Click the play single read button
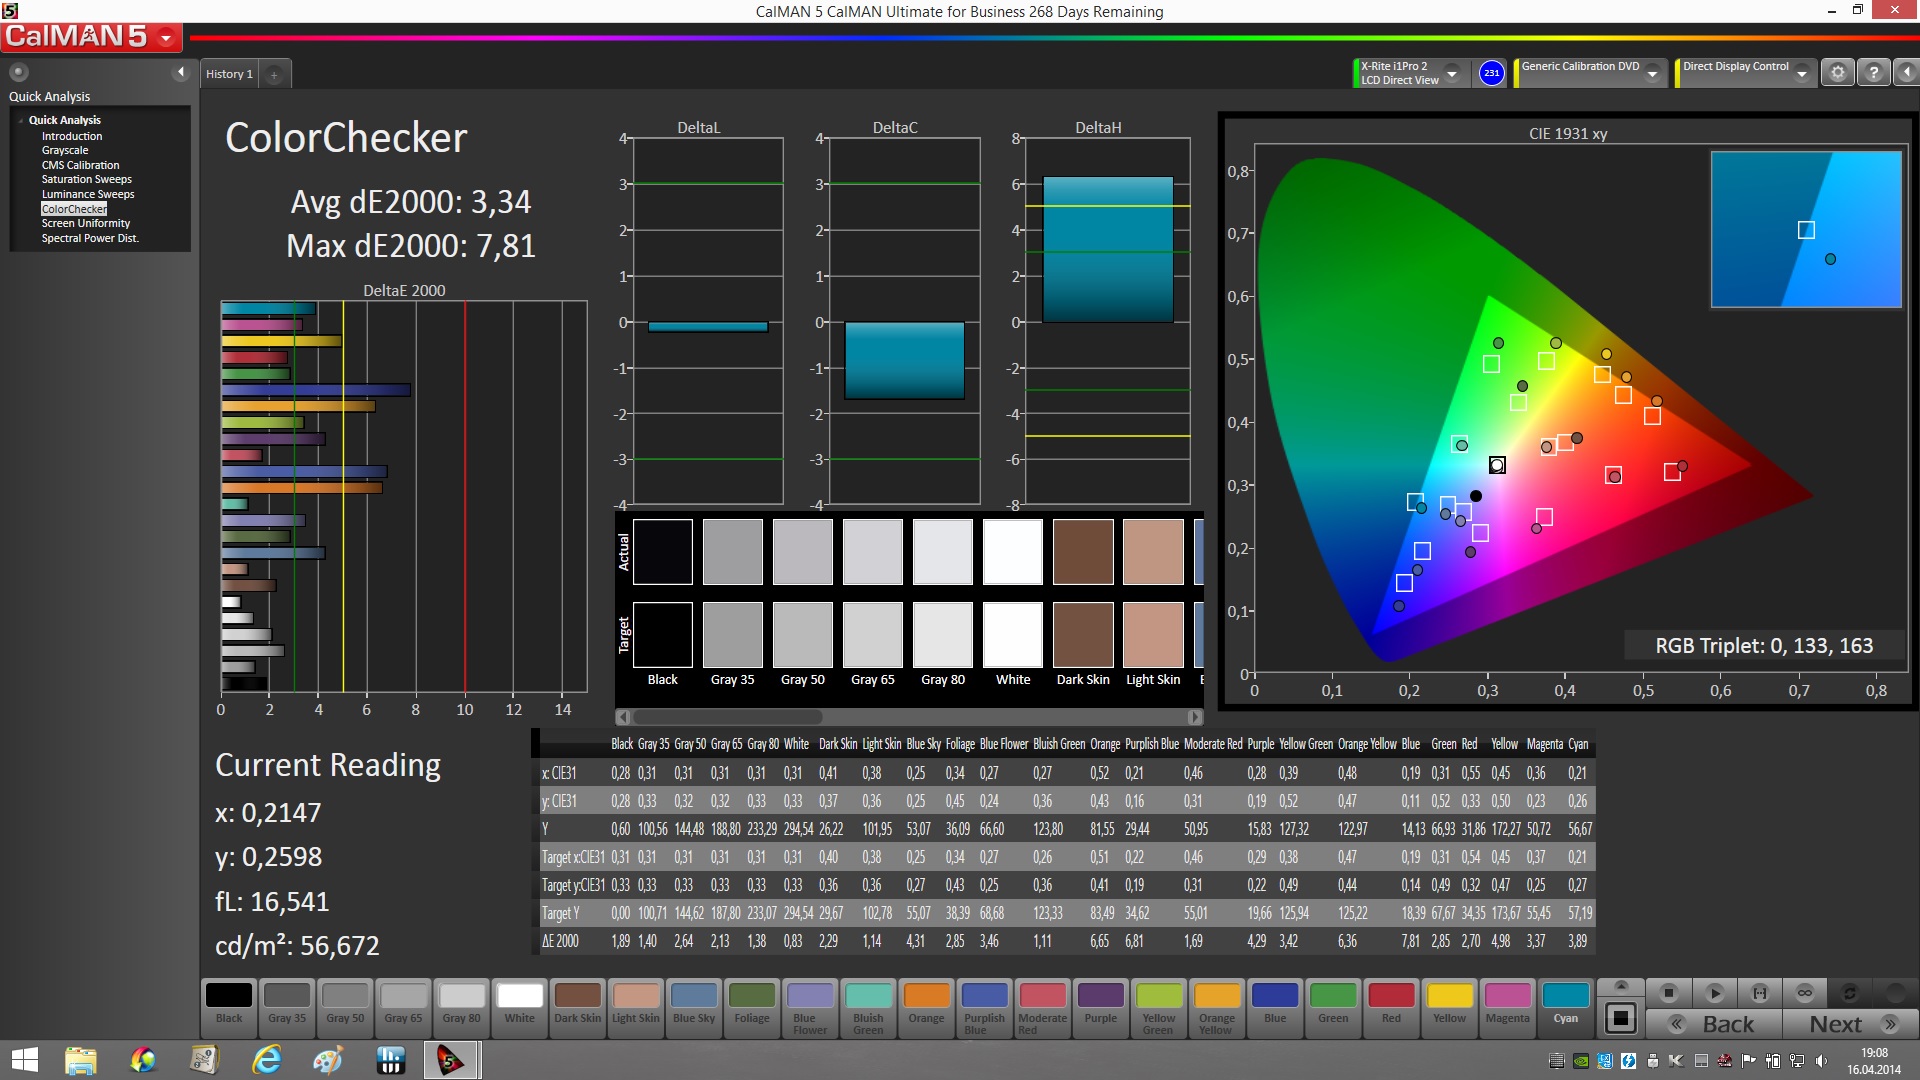 tap(1714, 993)
